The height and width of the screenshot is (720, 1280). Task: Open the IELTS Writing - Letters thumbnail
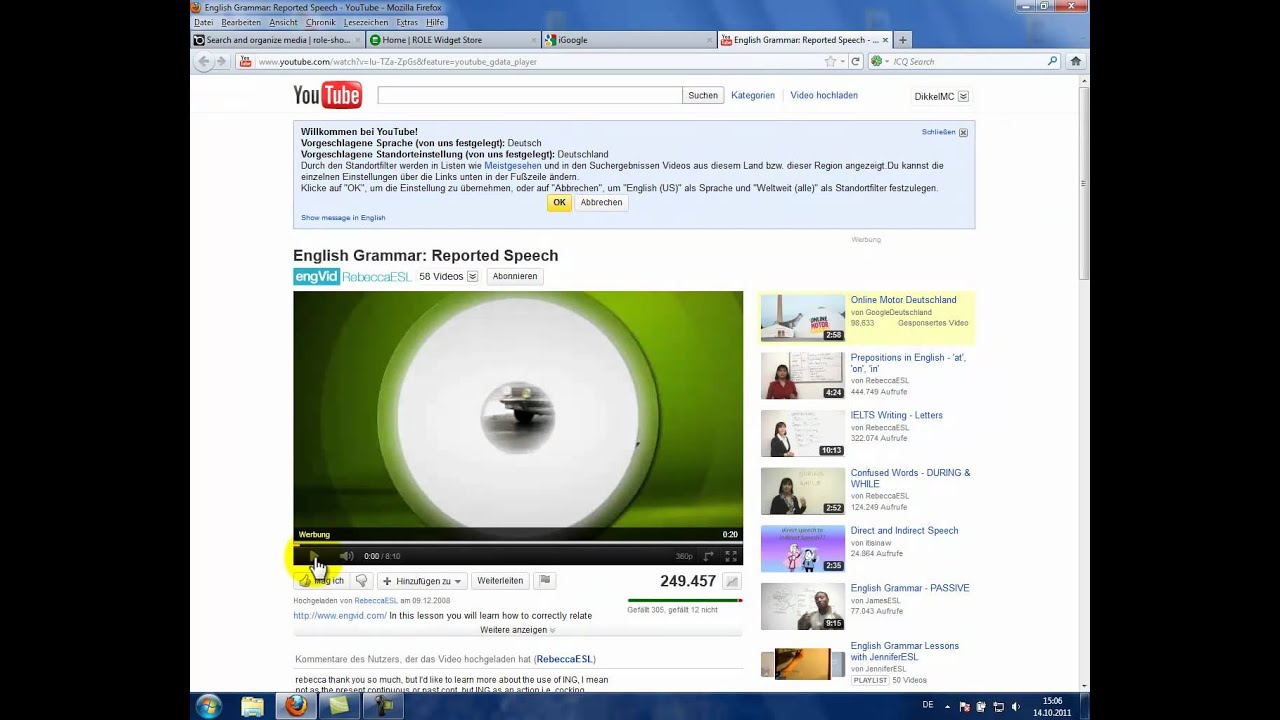pyautogui.click(x=802, y=433)
